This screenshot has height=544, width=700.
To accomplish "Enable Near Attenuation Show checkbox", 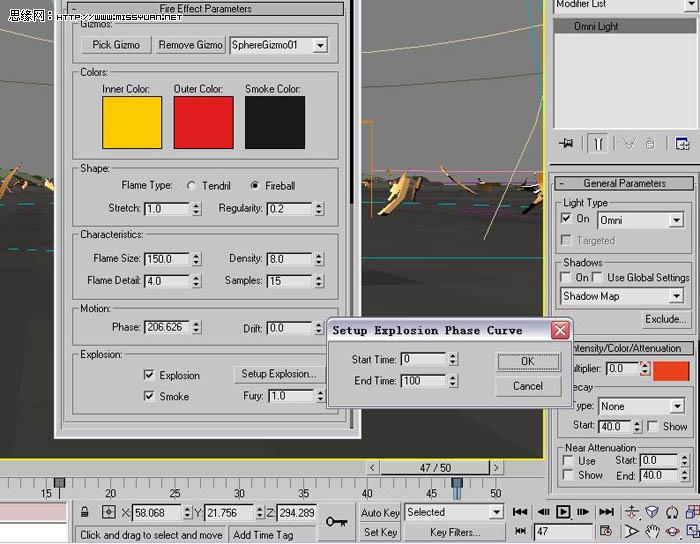I will click(x=568, y=475).
